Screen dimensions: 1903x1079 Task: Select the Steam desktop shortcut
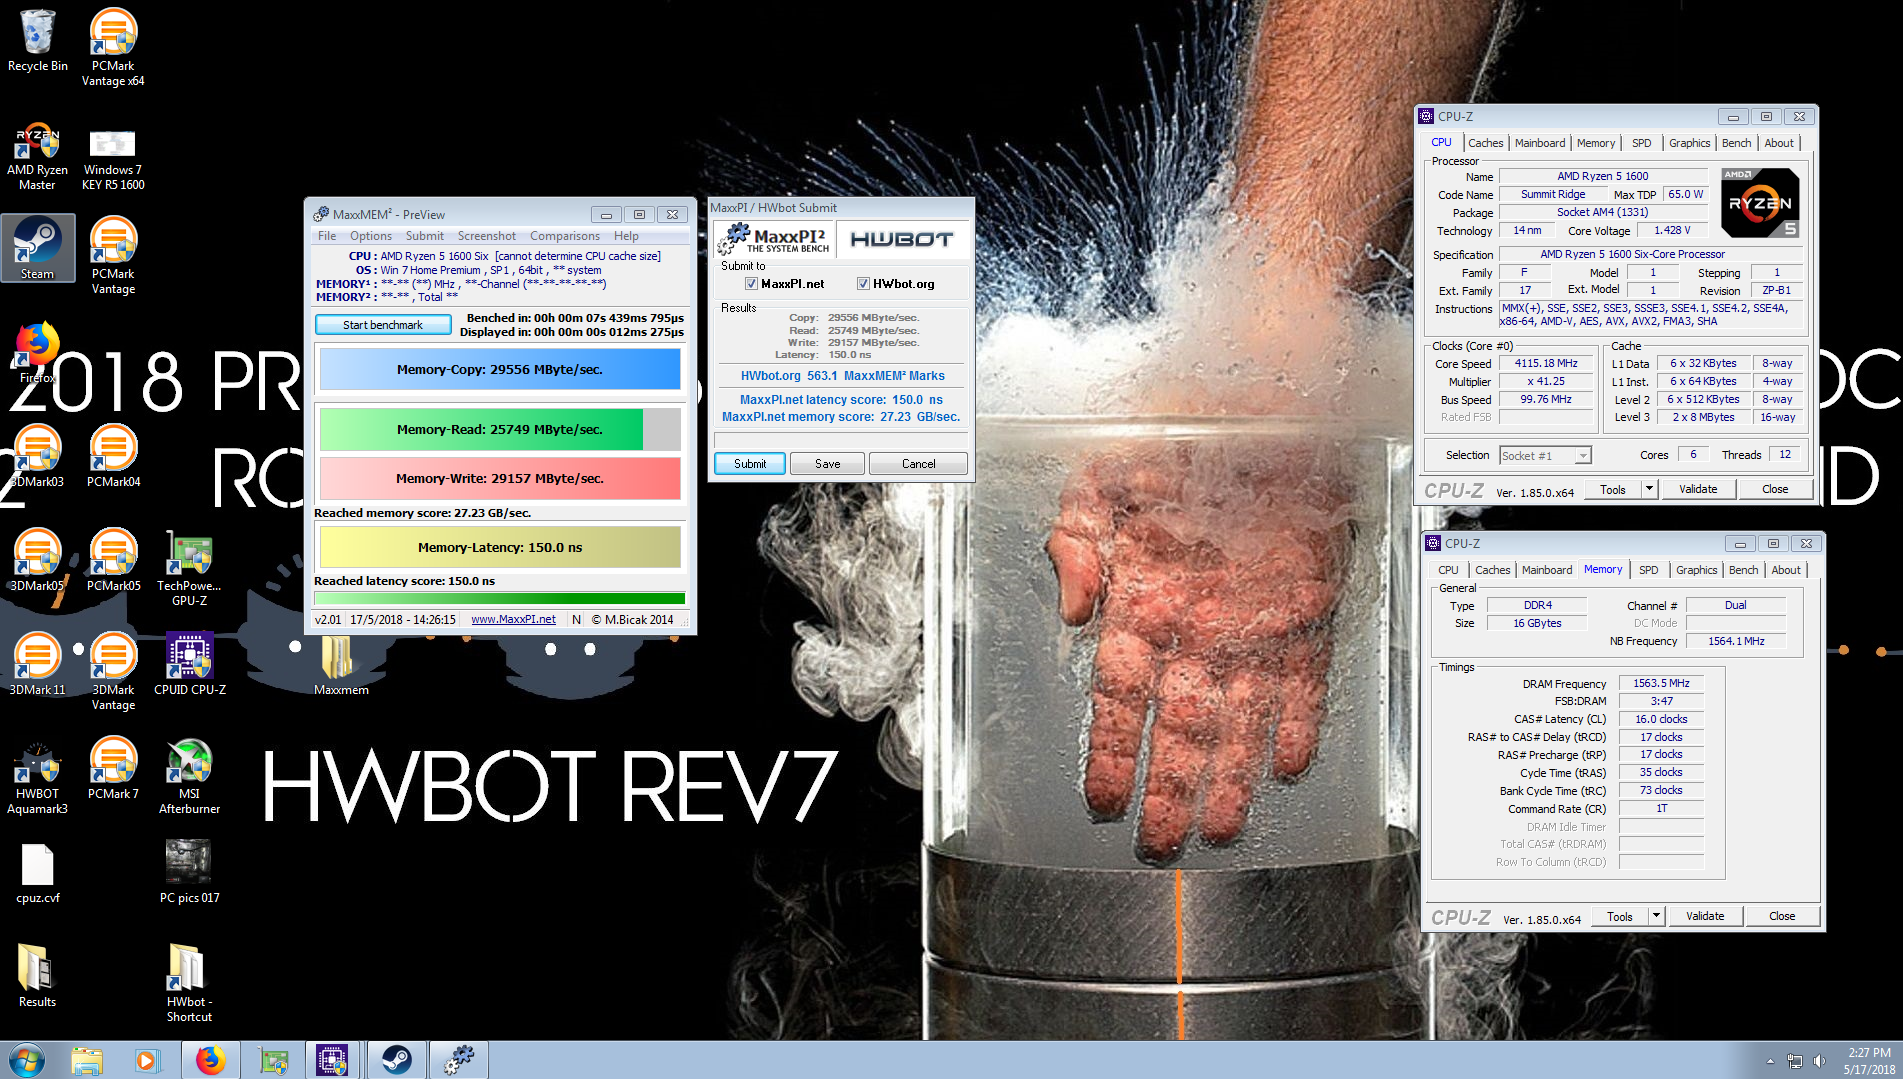click(37, 247)
